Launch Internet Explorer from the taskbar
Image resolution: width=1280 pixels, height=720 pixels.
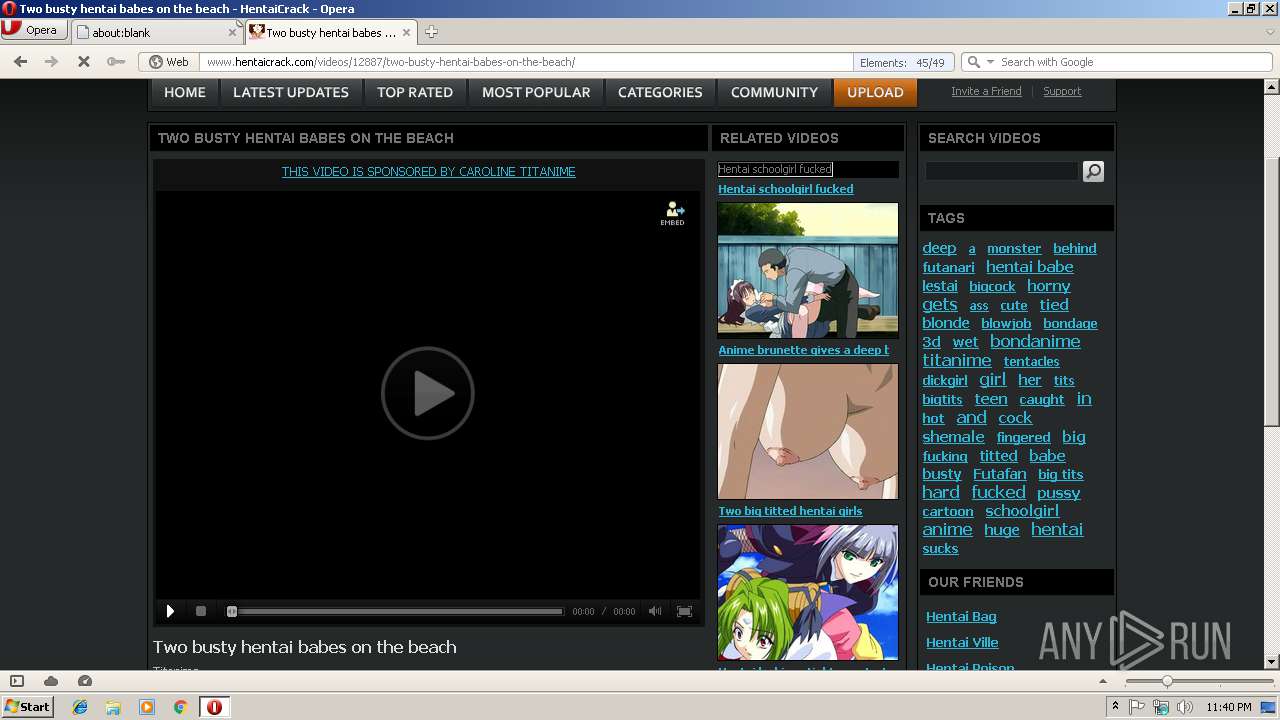pyautogui.click(x=80, y=707)
